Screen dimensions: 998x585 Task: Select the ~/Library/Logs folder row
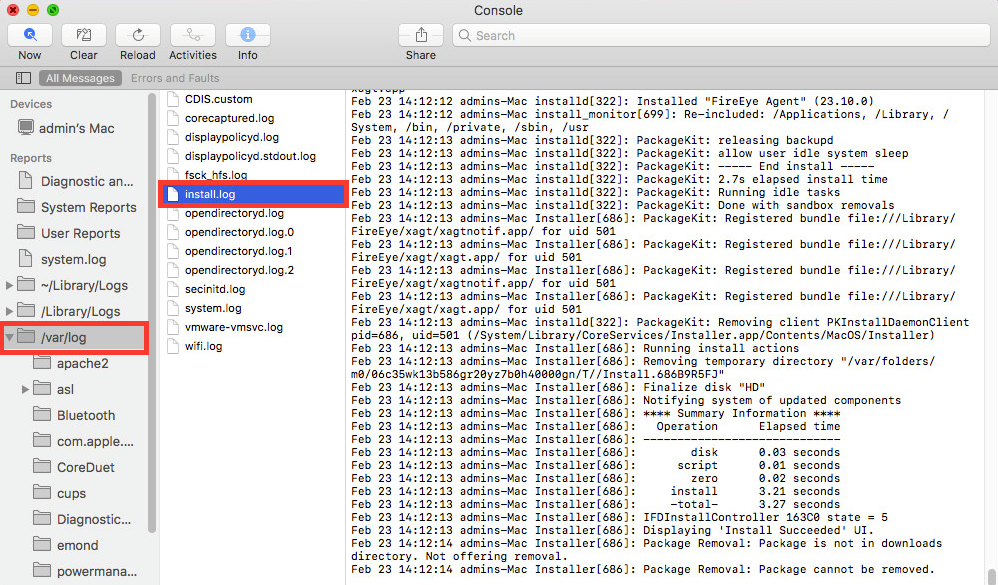click(x=74, y=286)
